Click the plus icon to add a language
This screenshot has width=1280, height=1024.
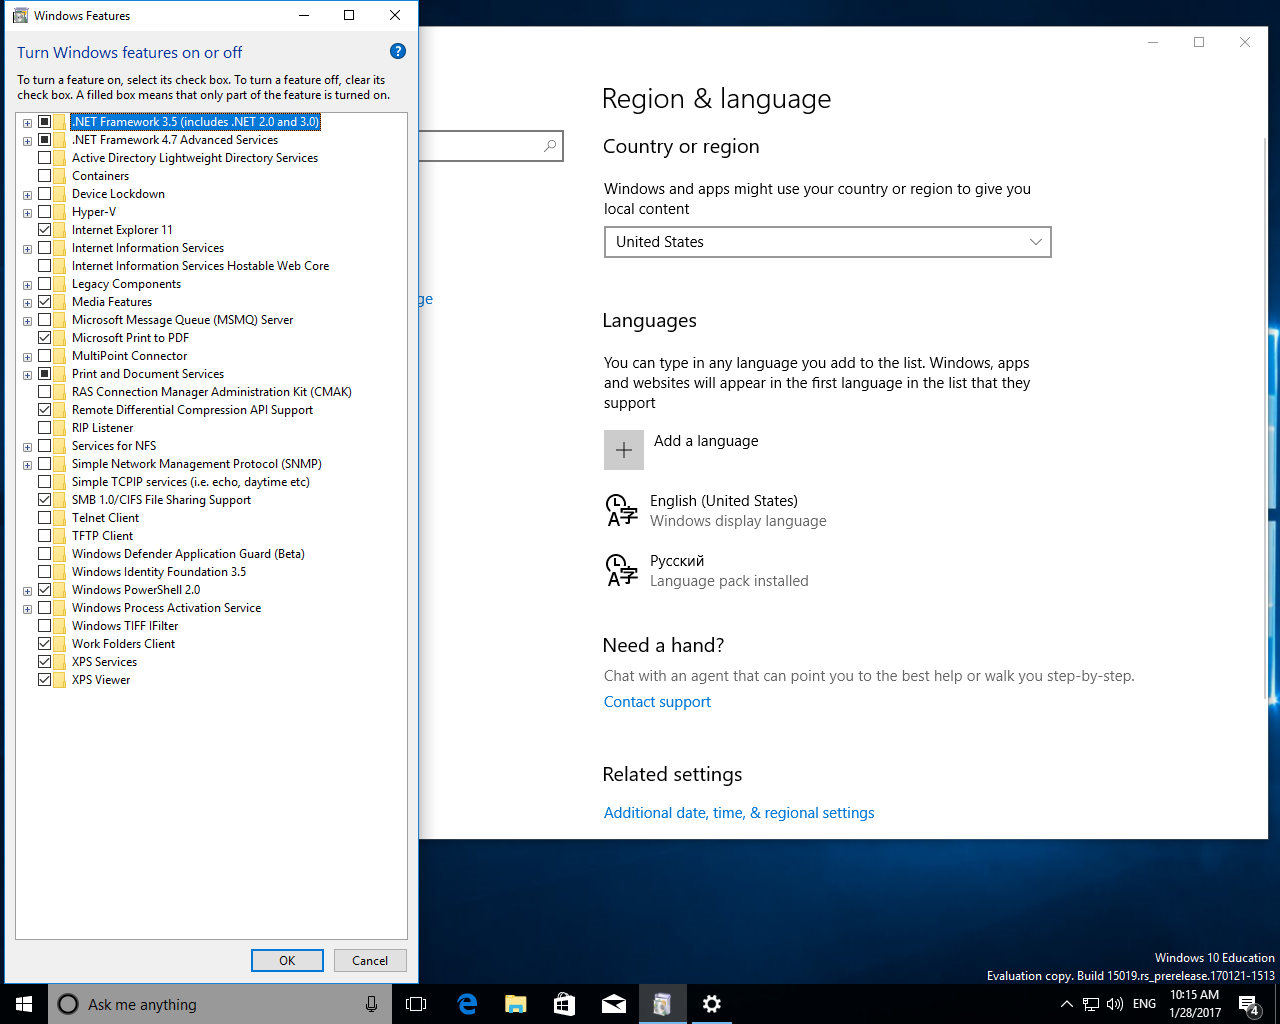click(x=623, y=450)
